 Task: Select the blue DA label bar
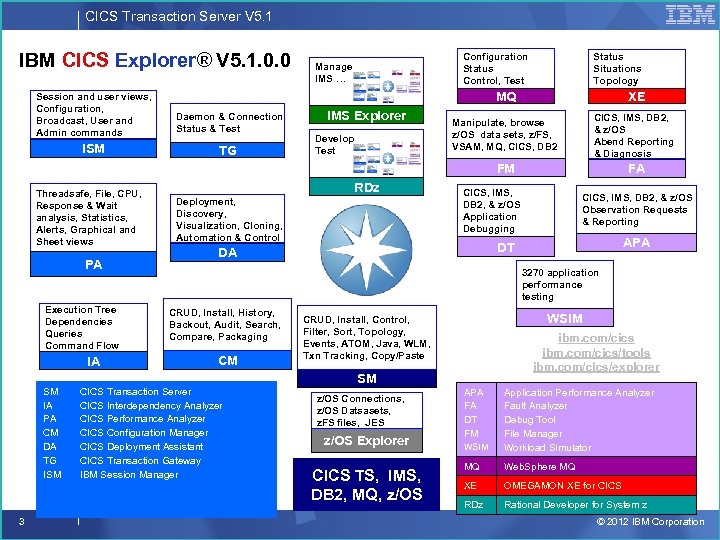[227, 252]
